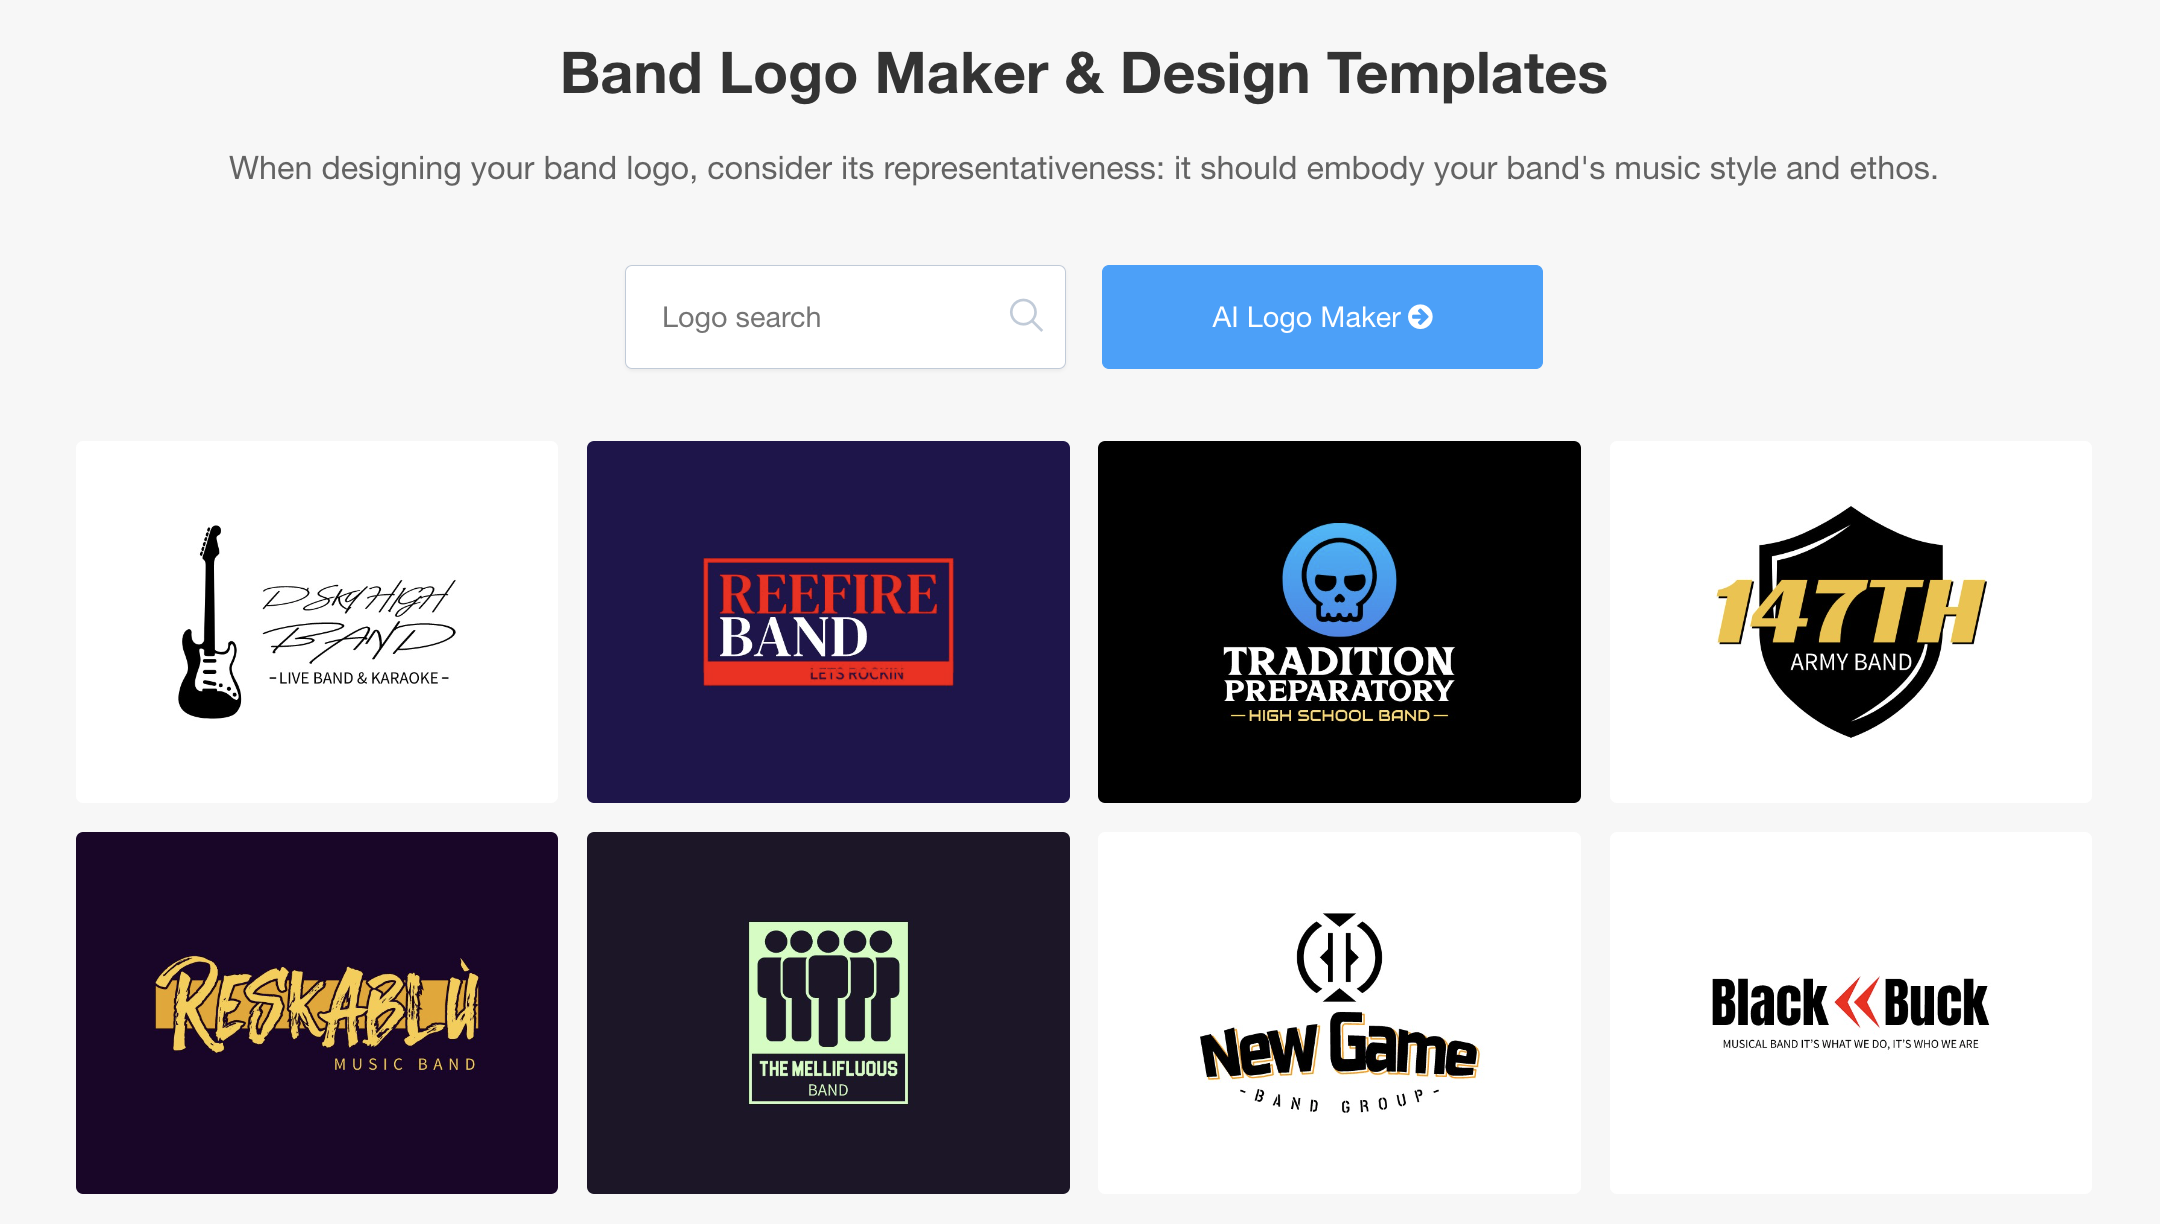Click the arrow icon on AI Logo Maker
Viewport: 2160px width, 1224px height.
coord(1420,317)
